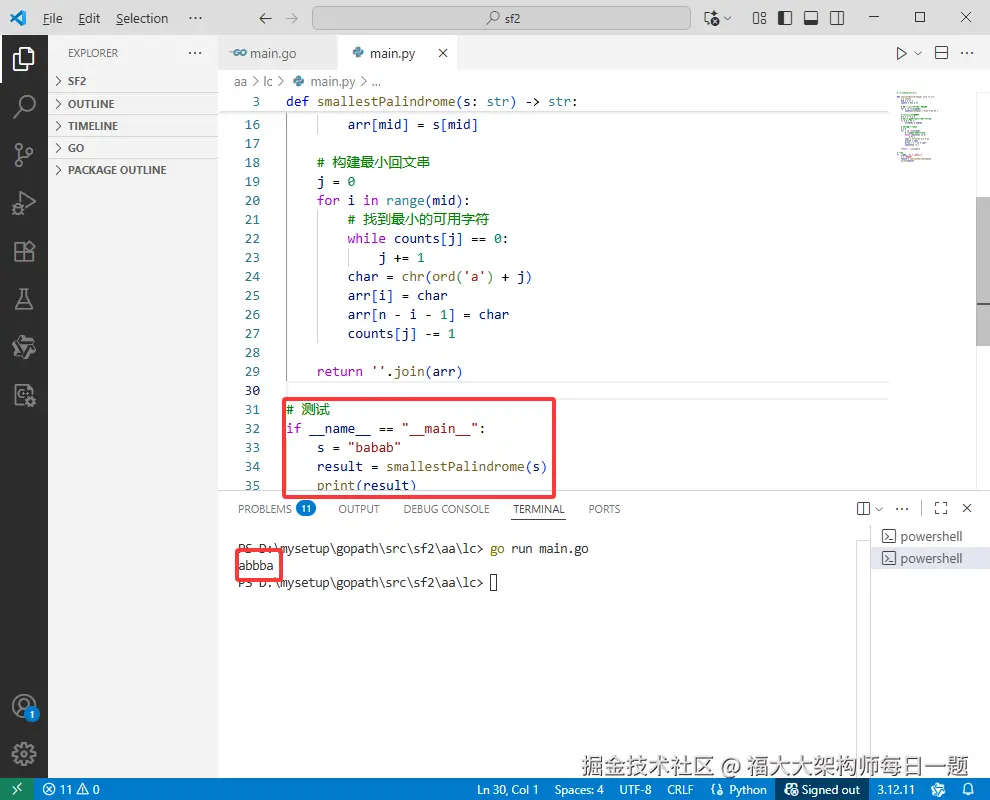Toggle the bottom panel layout button
The image size is (990, 800).
tap(811, 18)
